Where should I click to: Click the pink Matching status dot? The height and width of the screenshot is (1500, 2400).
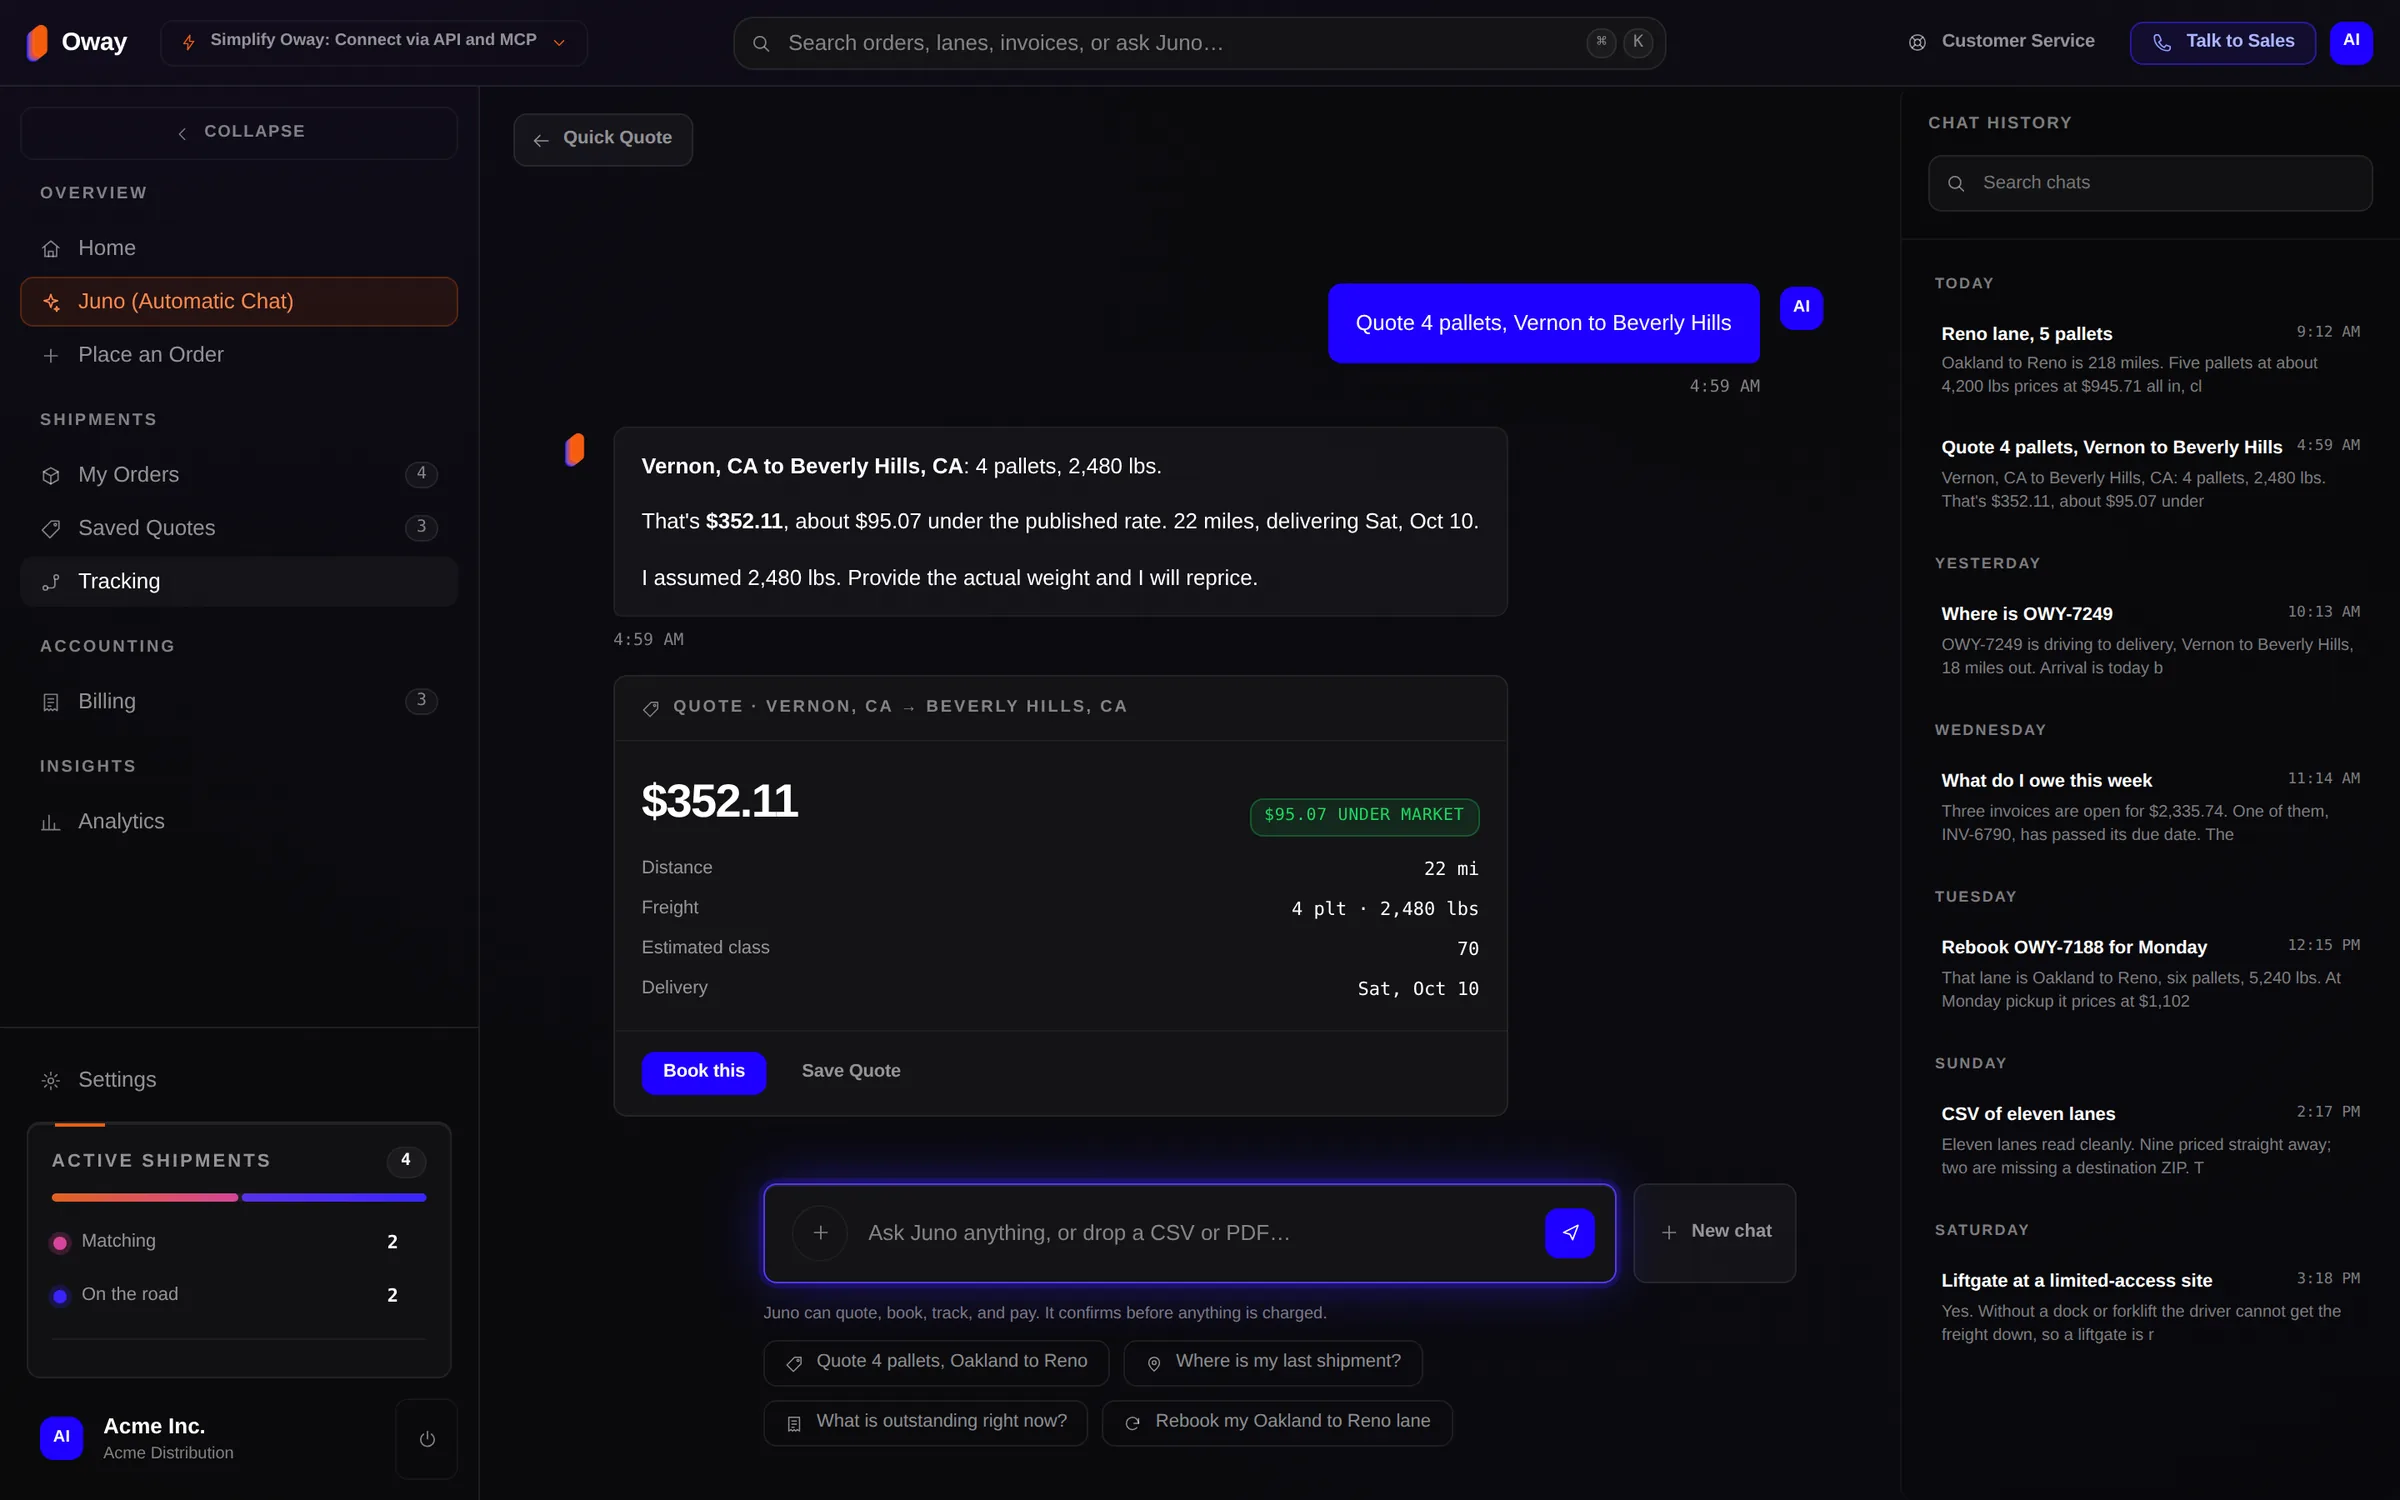pos(60,1242)
